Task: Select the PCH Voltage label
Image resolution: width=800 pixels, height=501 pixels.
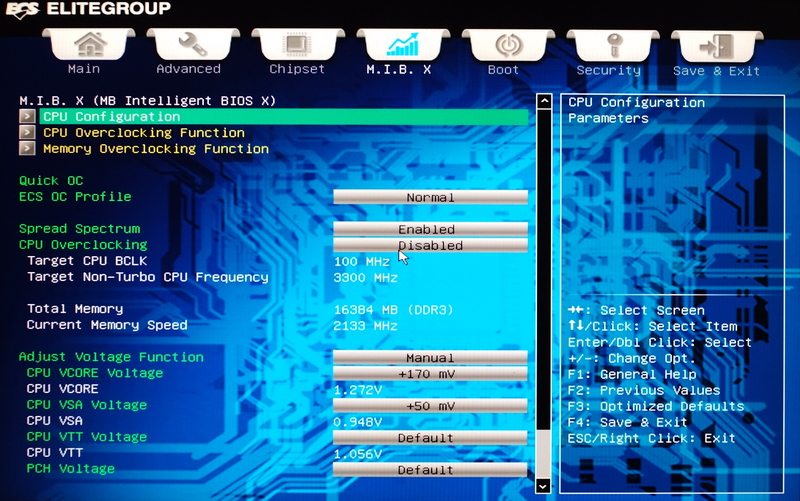Action: tap(70, 468)
